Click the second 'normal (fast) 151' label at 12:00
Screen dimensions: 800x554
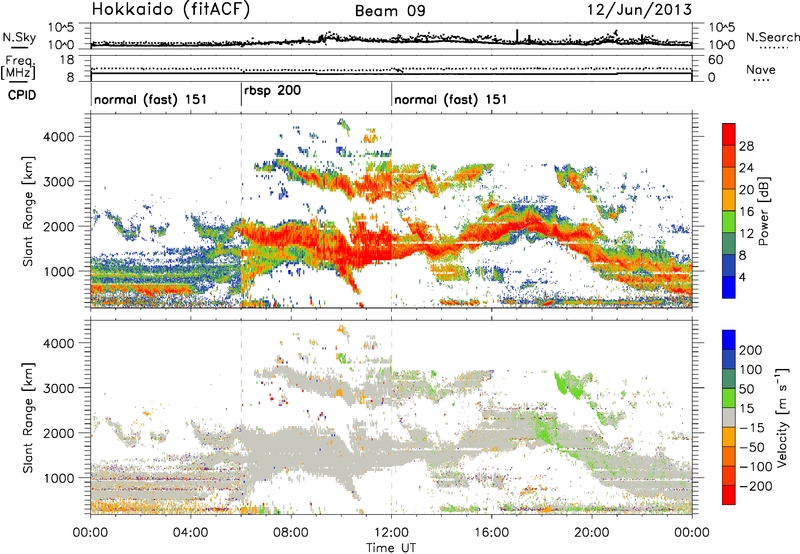click(x=451, y=99)
